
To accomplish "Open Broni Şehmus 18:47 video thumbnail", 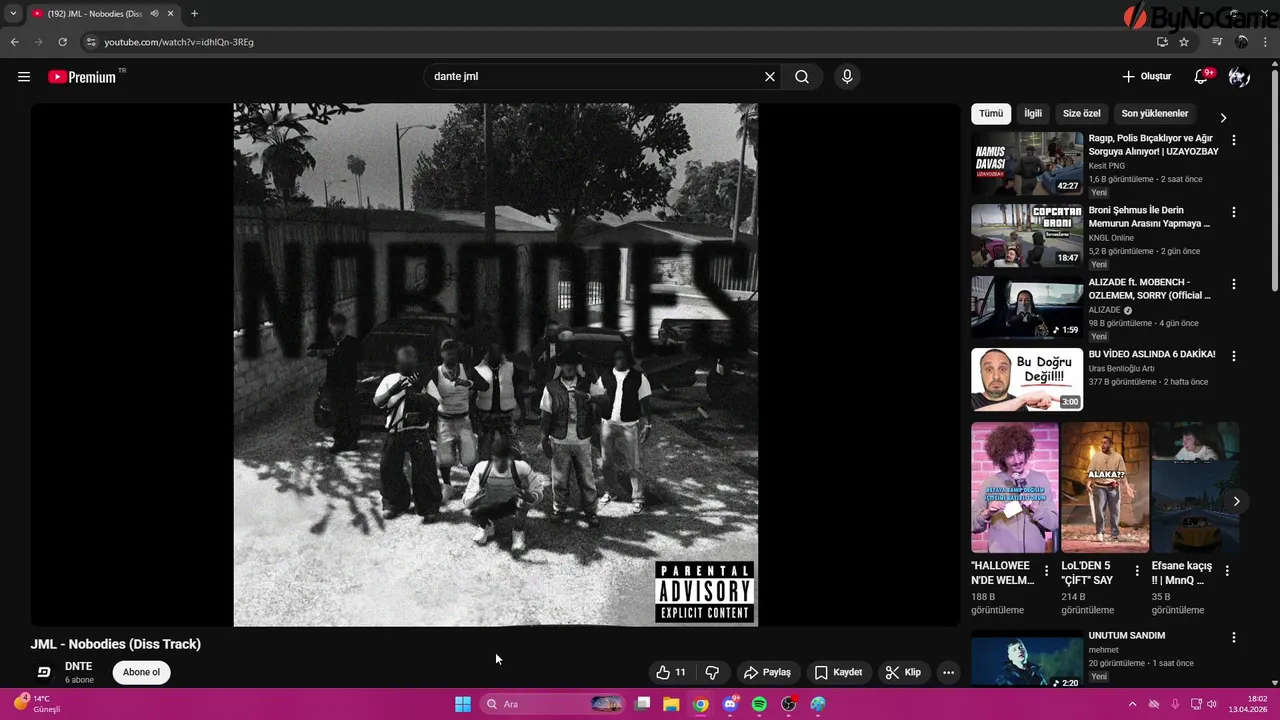I will click(1027, 235).
